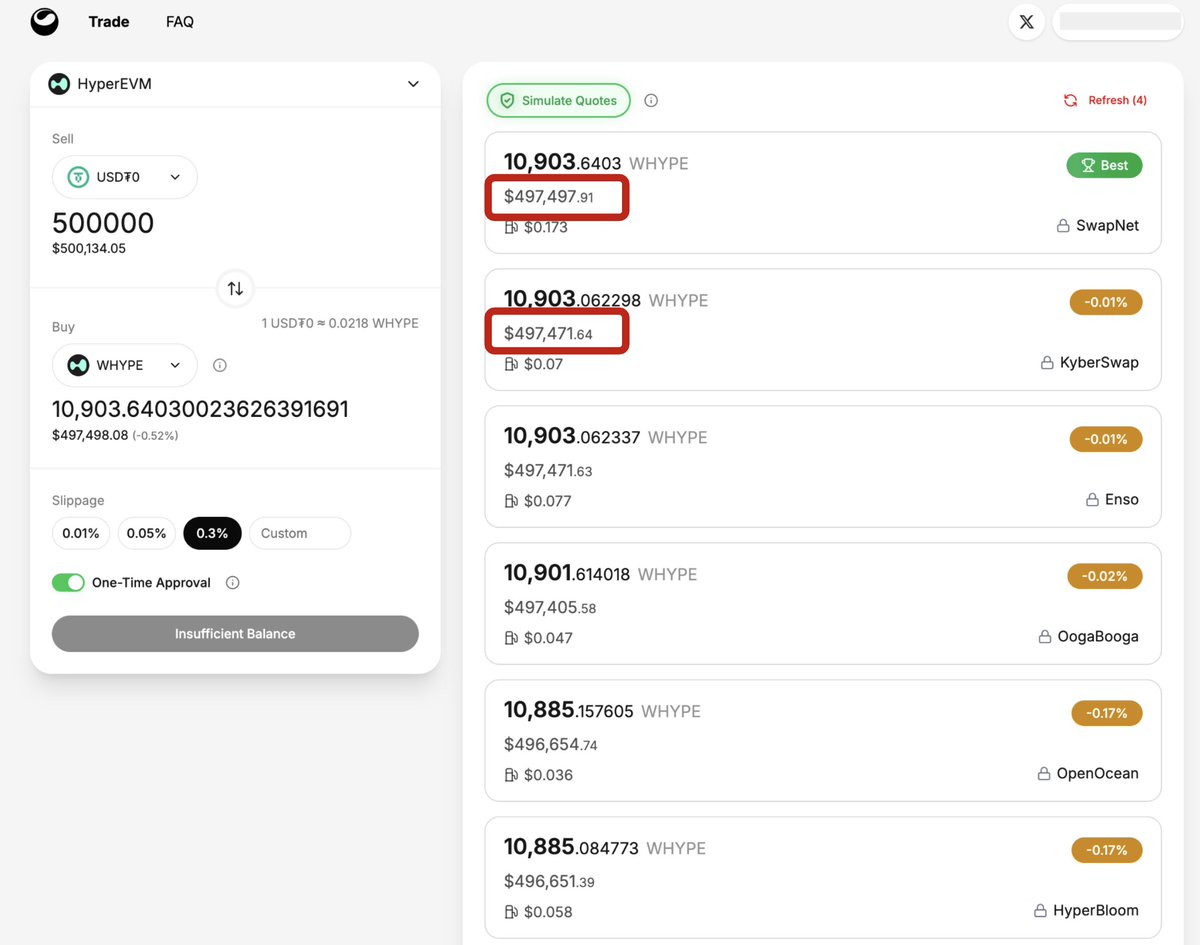Click lock icon beside OpenOcean
This screenshot has height=945, width=1200.
click(1044, 774)
